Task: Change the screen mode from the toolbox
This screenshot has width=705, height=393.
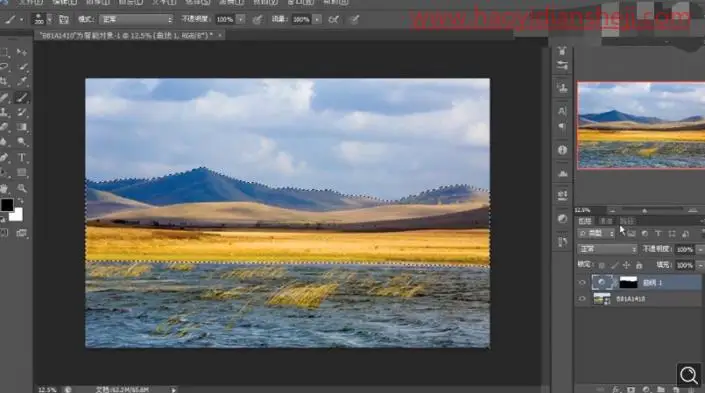Action: [22, 233]
